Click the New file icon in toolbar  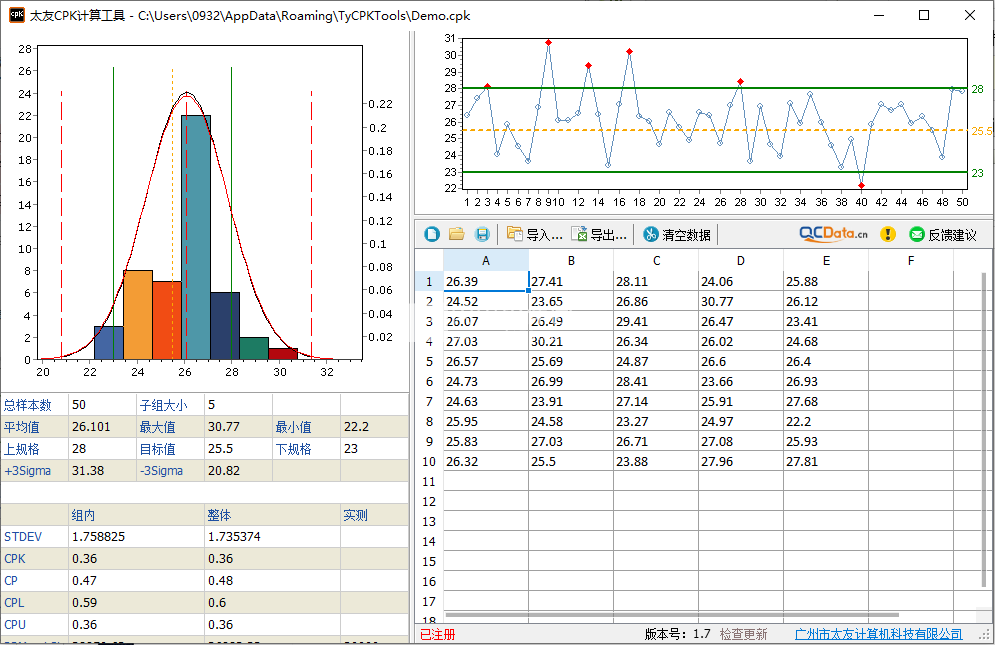pos(432,234)
